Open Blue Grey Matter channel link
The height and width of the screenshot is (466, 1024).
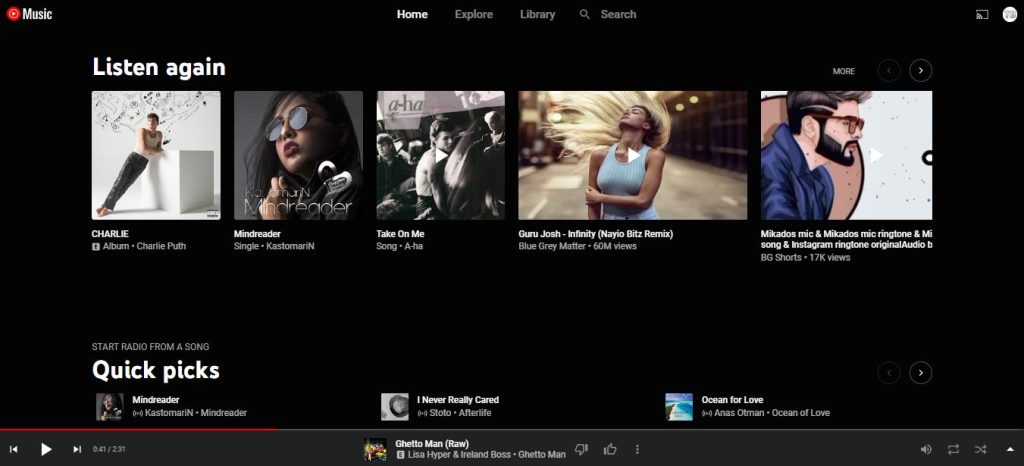pyautogui.click(x=552, y=246)
